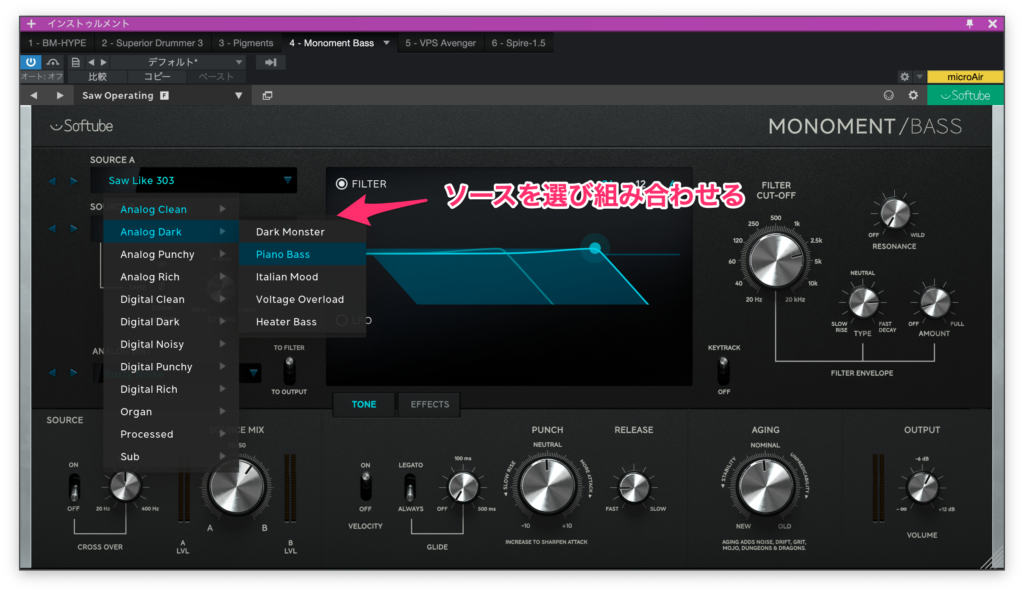The height and width of the screenshot is (593, 1024).
Task: Select Piano Bass from the submenu
Action: (283, 254)
